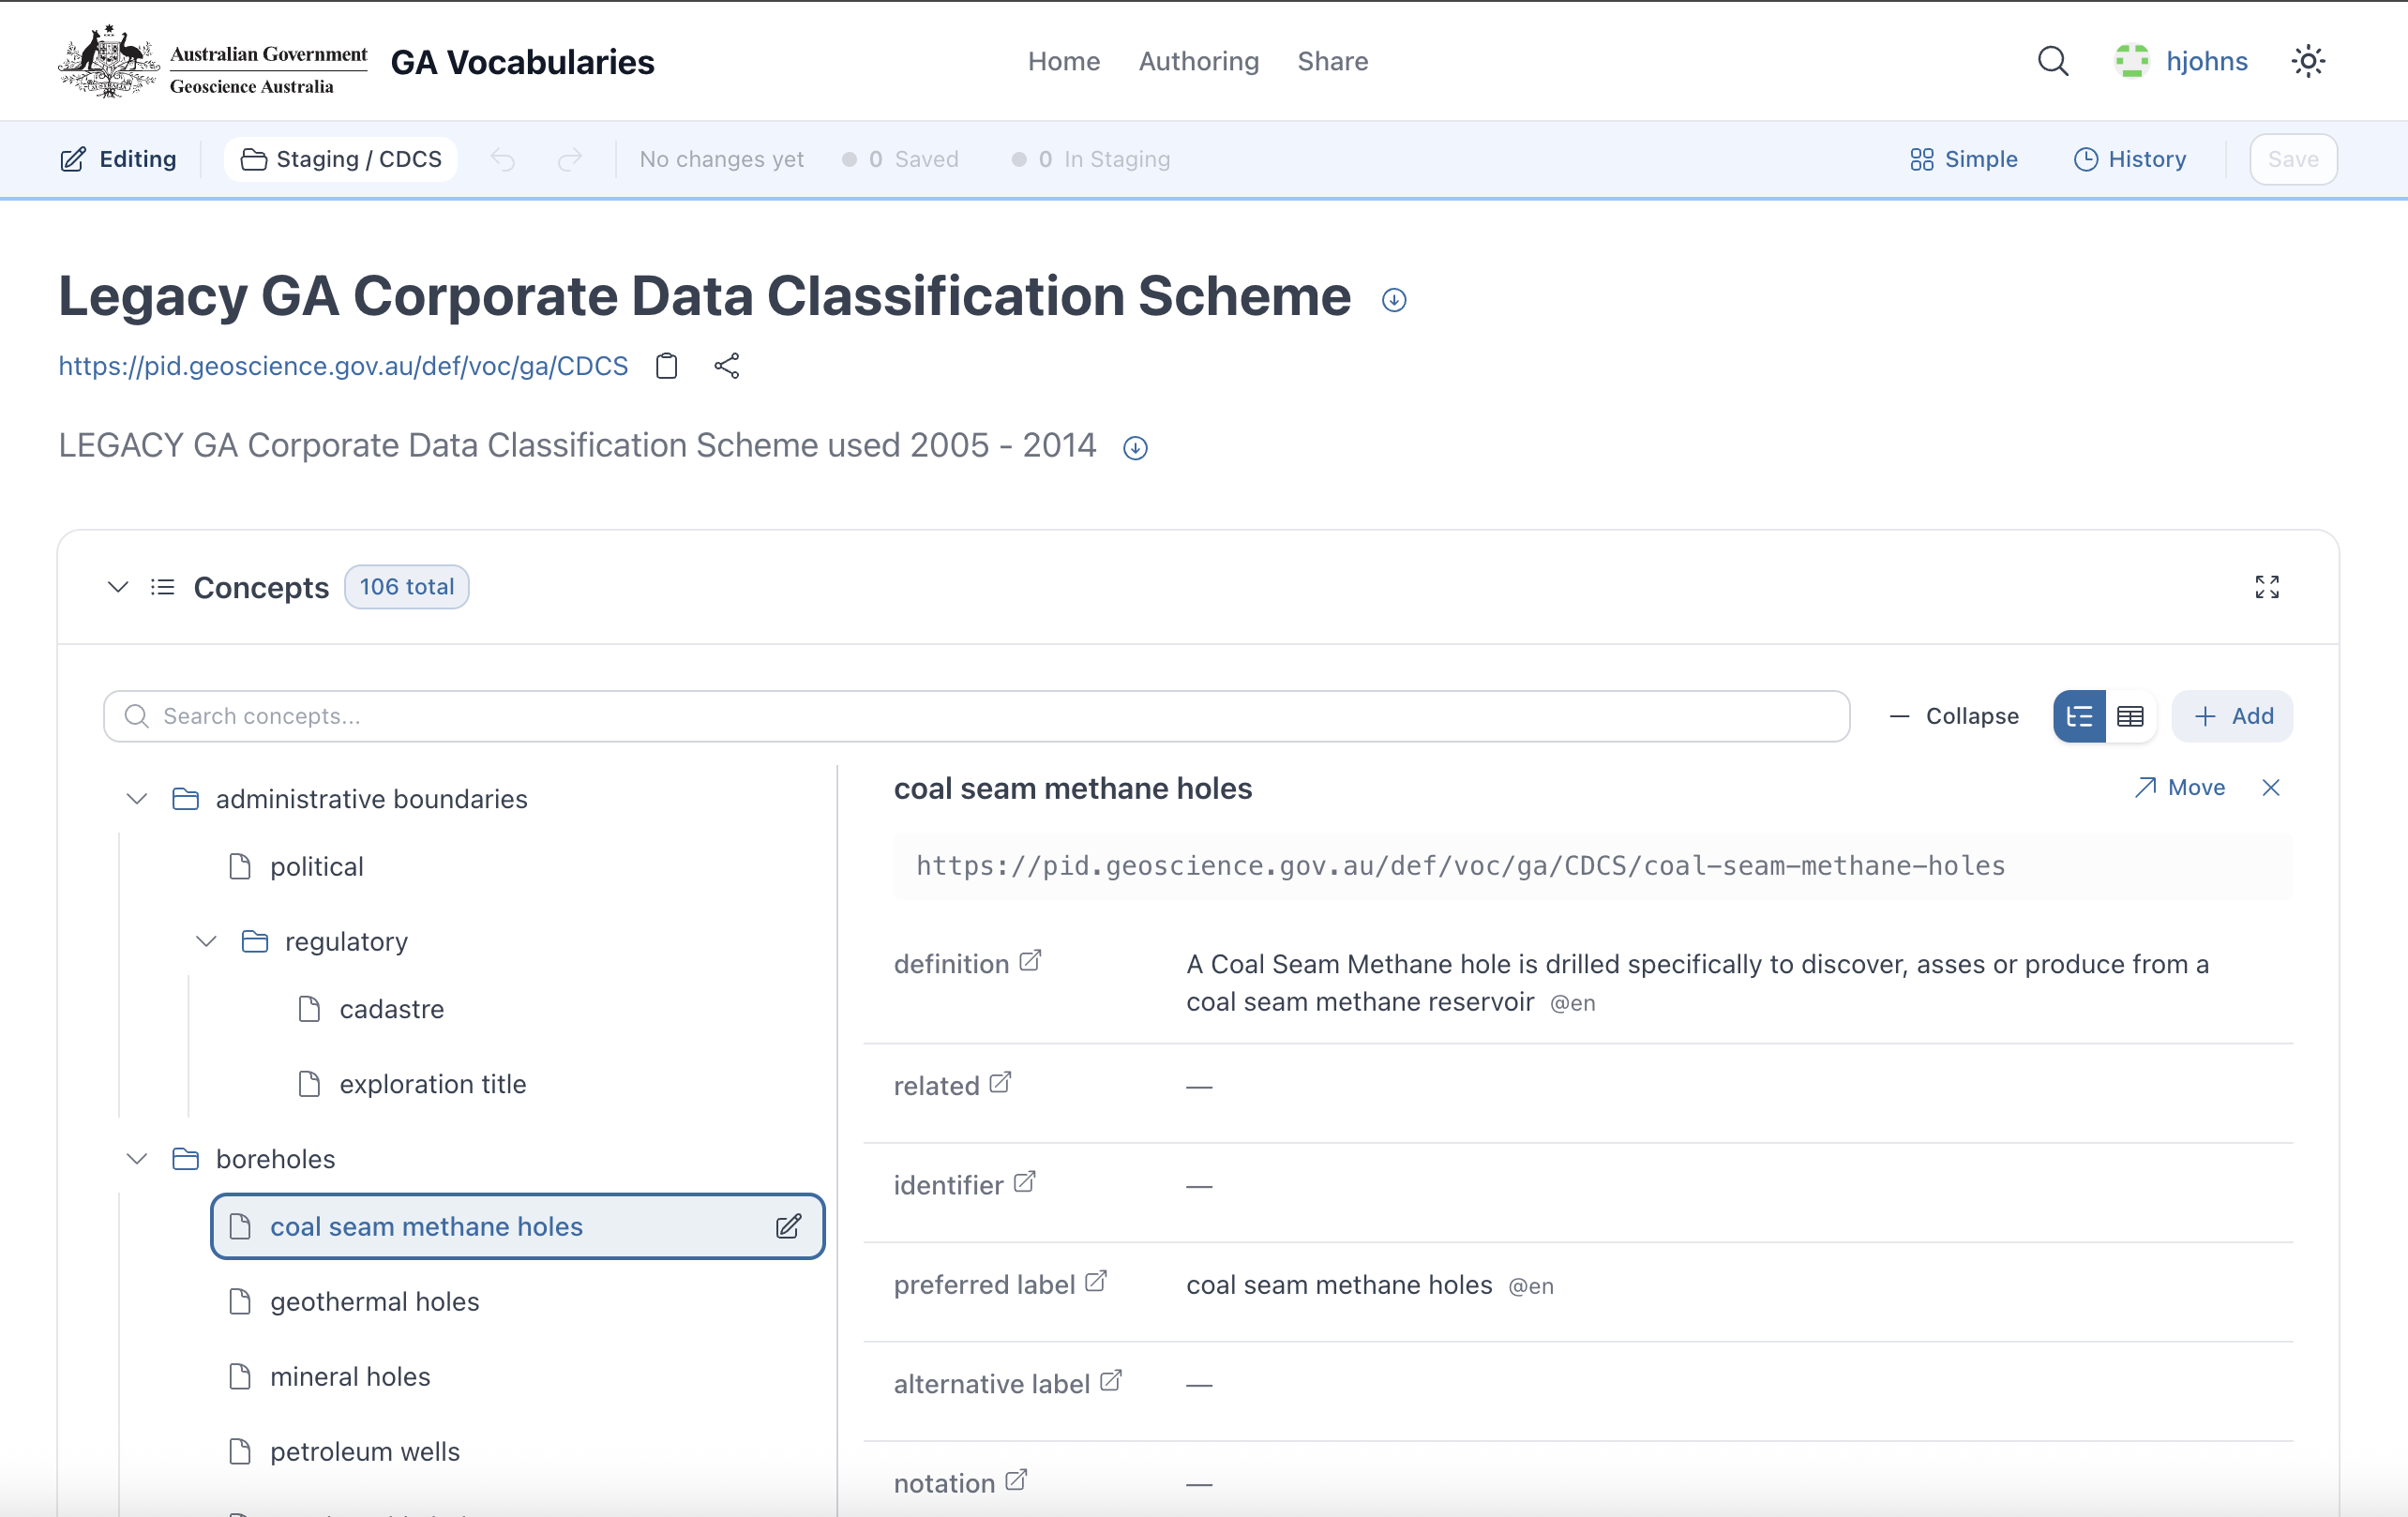Go to the Share page

(x=1332, y=61)
